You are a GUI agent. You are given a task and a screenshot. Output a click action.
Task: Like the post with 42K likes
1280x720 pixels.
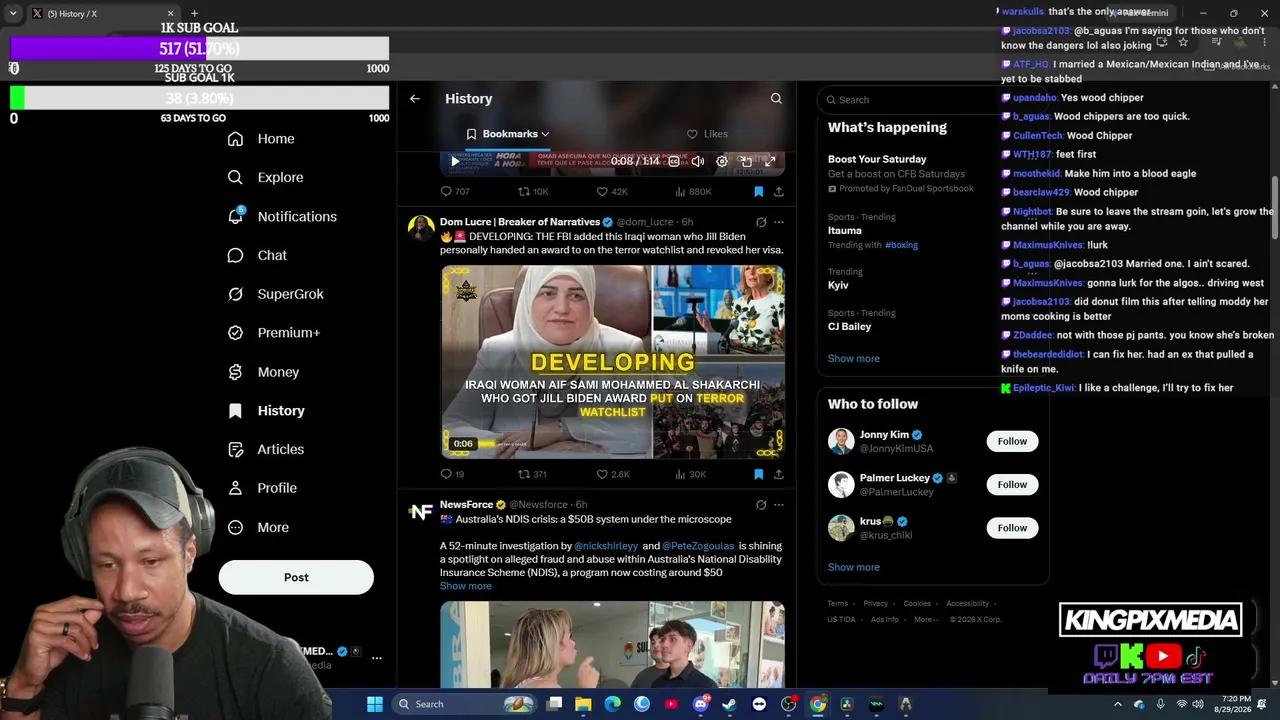612,191
